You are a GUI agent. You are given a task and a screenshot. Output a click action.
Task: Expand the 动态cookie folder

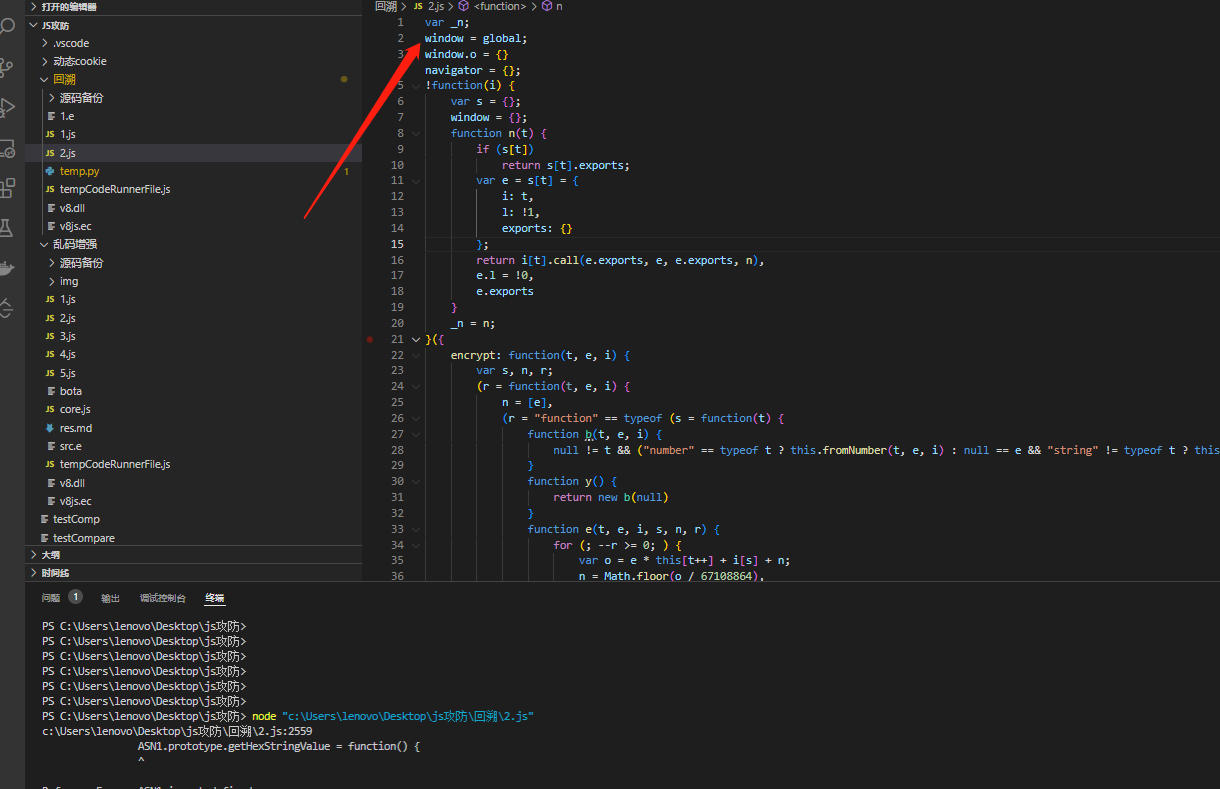45,61
